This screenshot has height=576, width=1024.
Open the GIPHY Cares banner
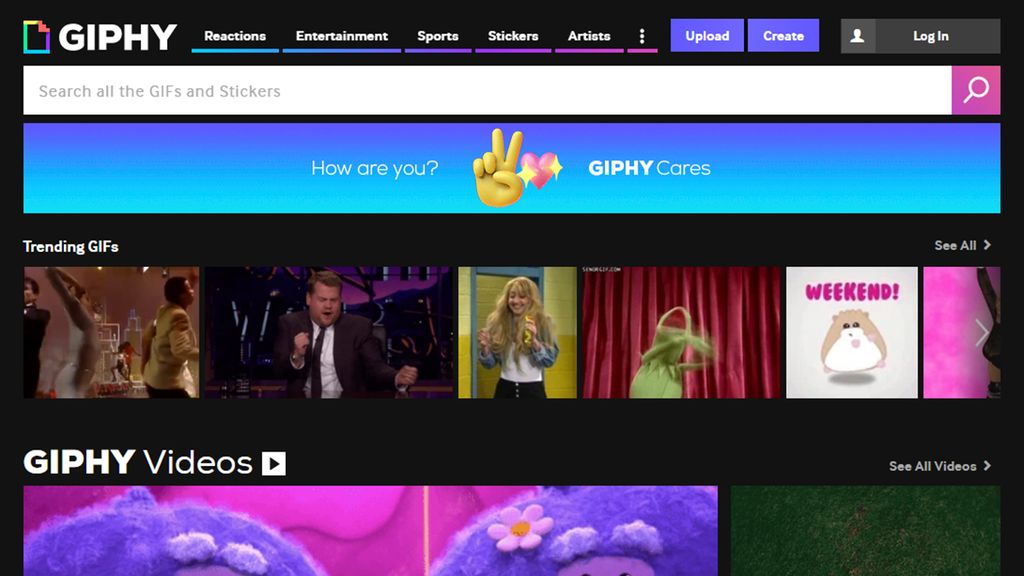coord(512,167)
